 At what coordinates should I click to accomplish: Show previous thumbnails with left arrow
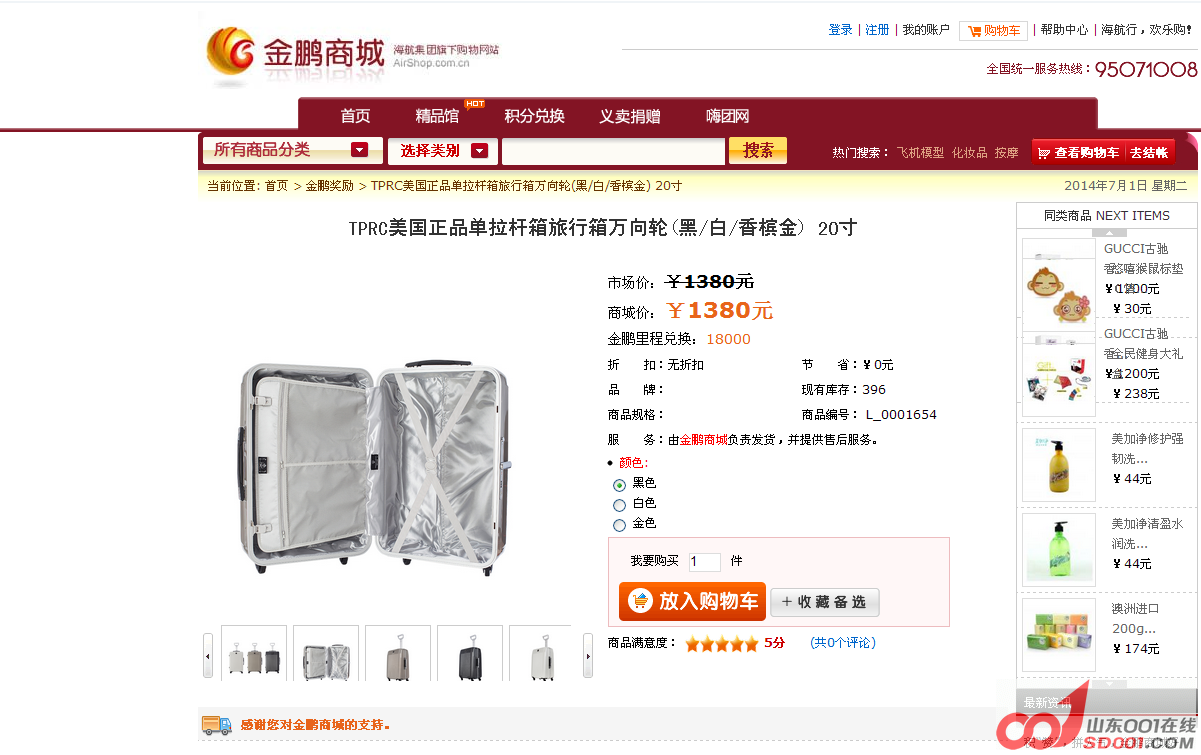(208, 655)
